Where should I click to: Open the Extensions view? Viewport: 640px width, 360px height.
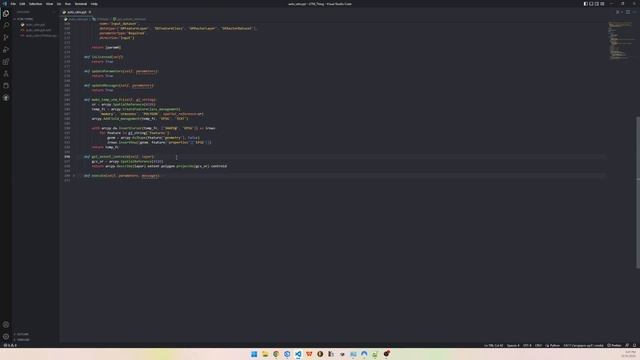6,62
